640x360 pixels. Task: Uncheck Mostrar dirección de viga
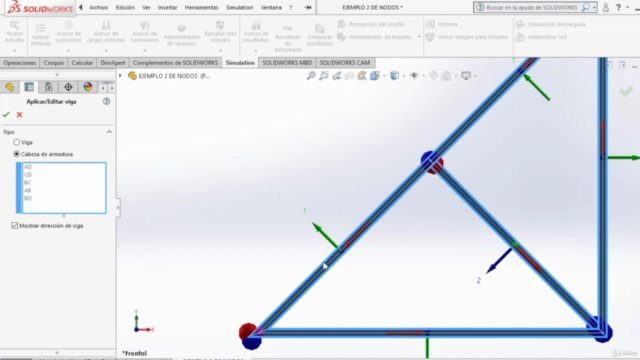click(15, 225)
